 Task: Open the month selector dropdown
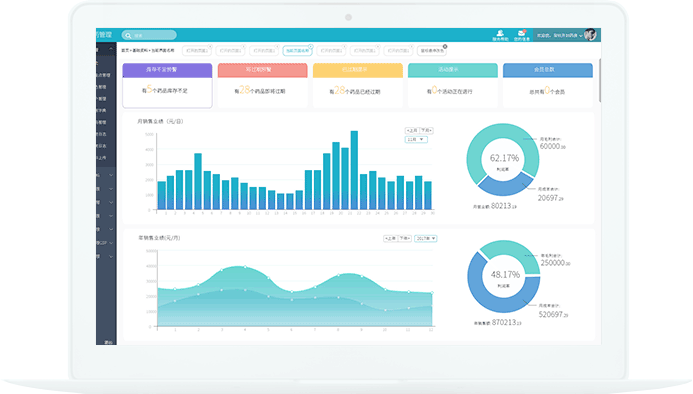tap(416, 139)
